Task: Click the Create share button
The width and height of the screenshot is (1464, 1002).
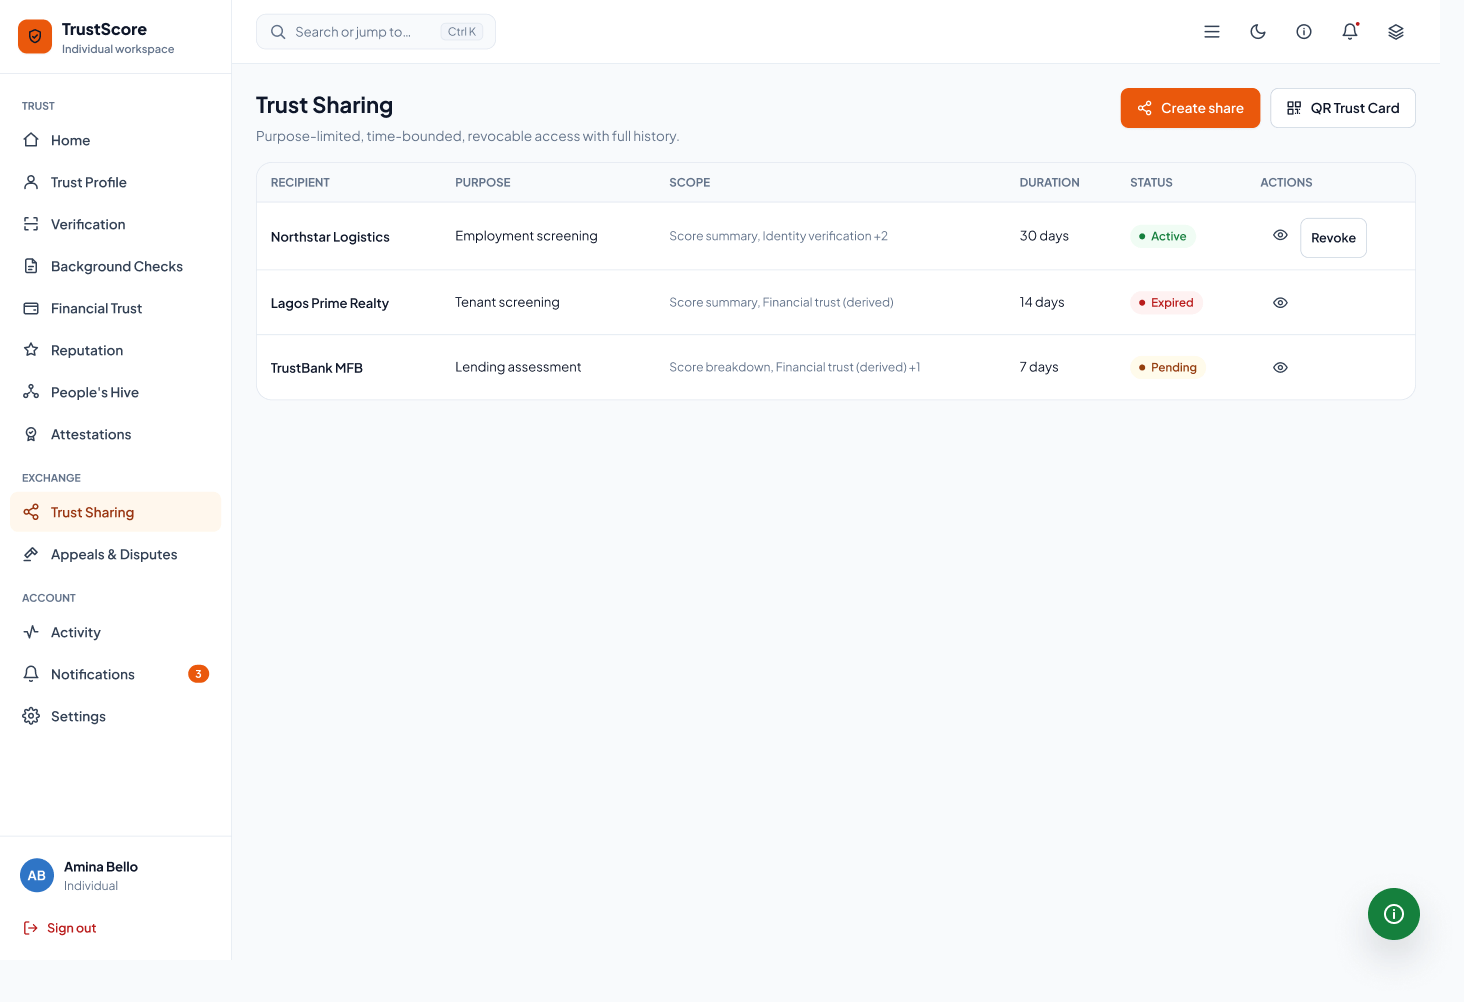Action: (1190, 108)
